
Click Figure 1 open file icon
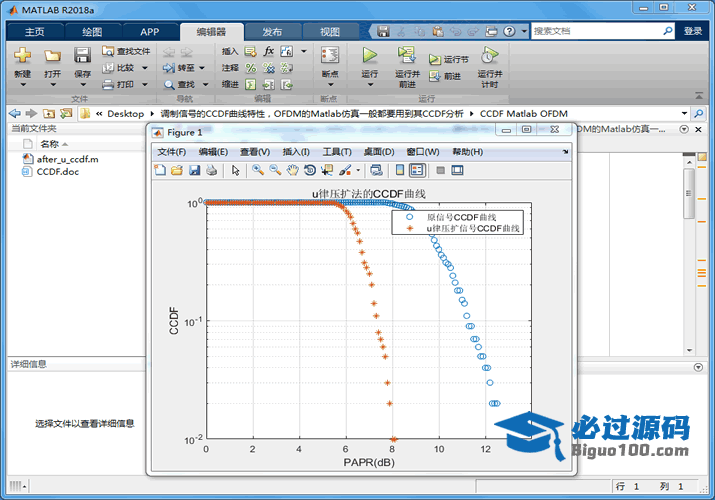[177, 170]
